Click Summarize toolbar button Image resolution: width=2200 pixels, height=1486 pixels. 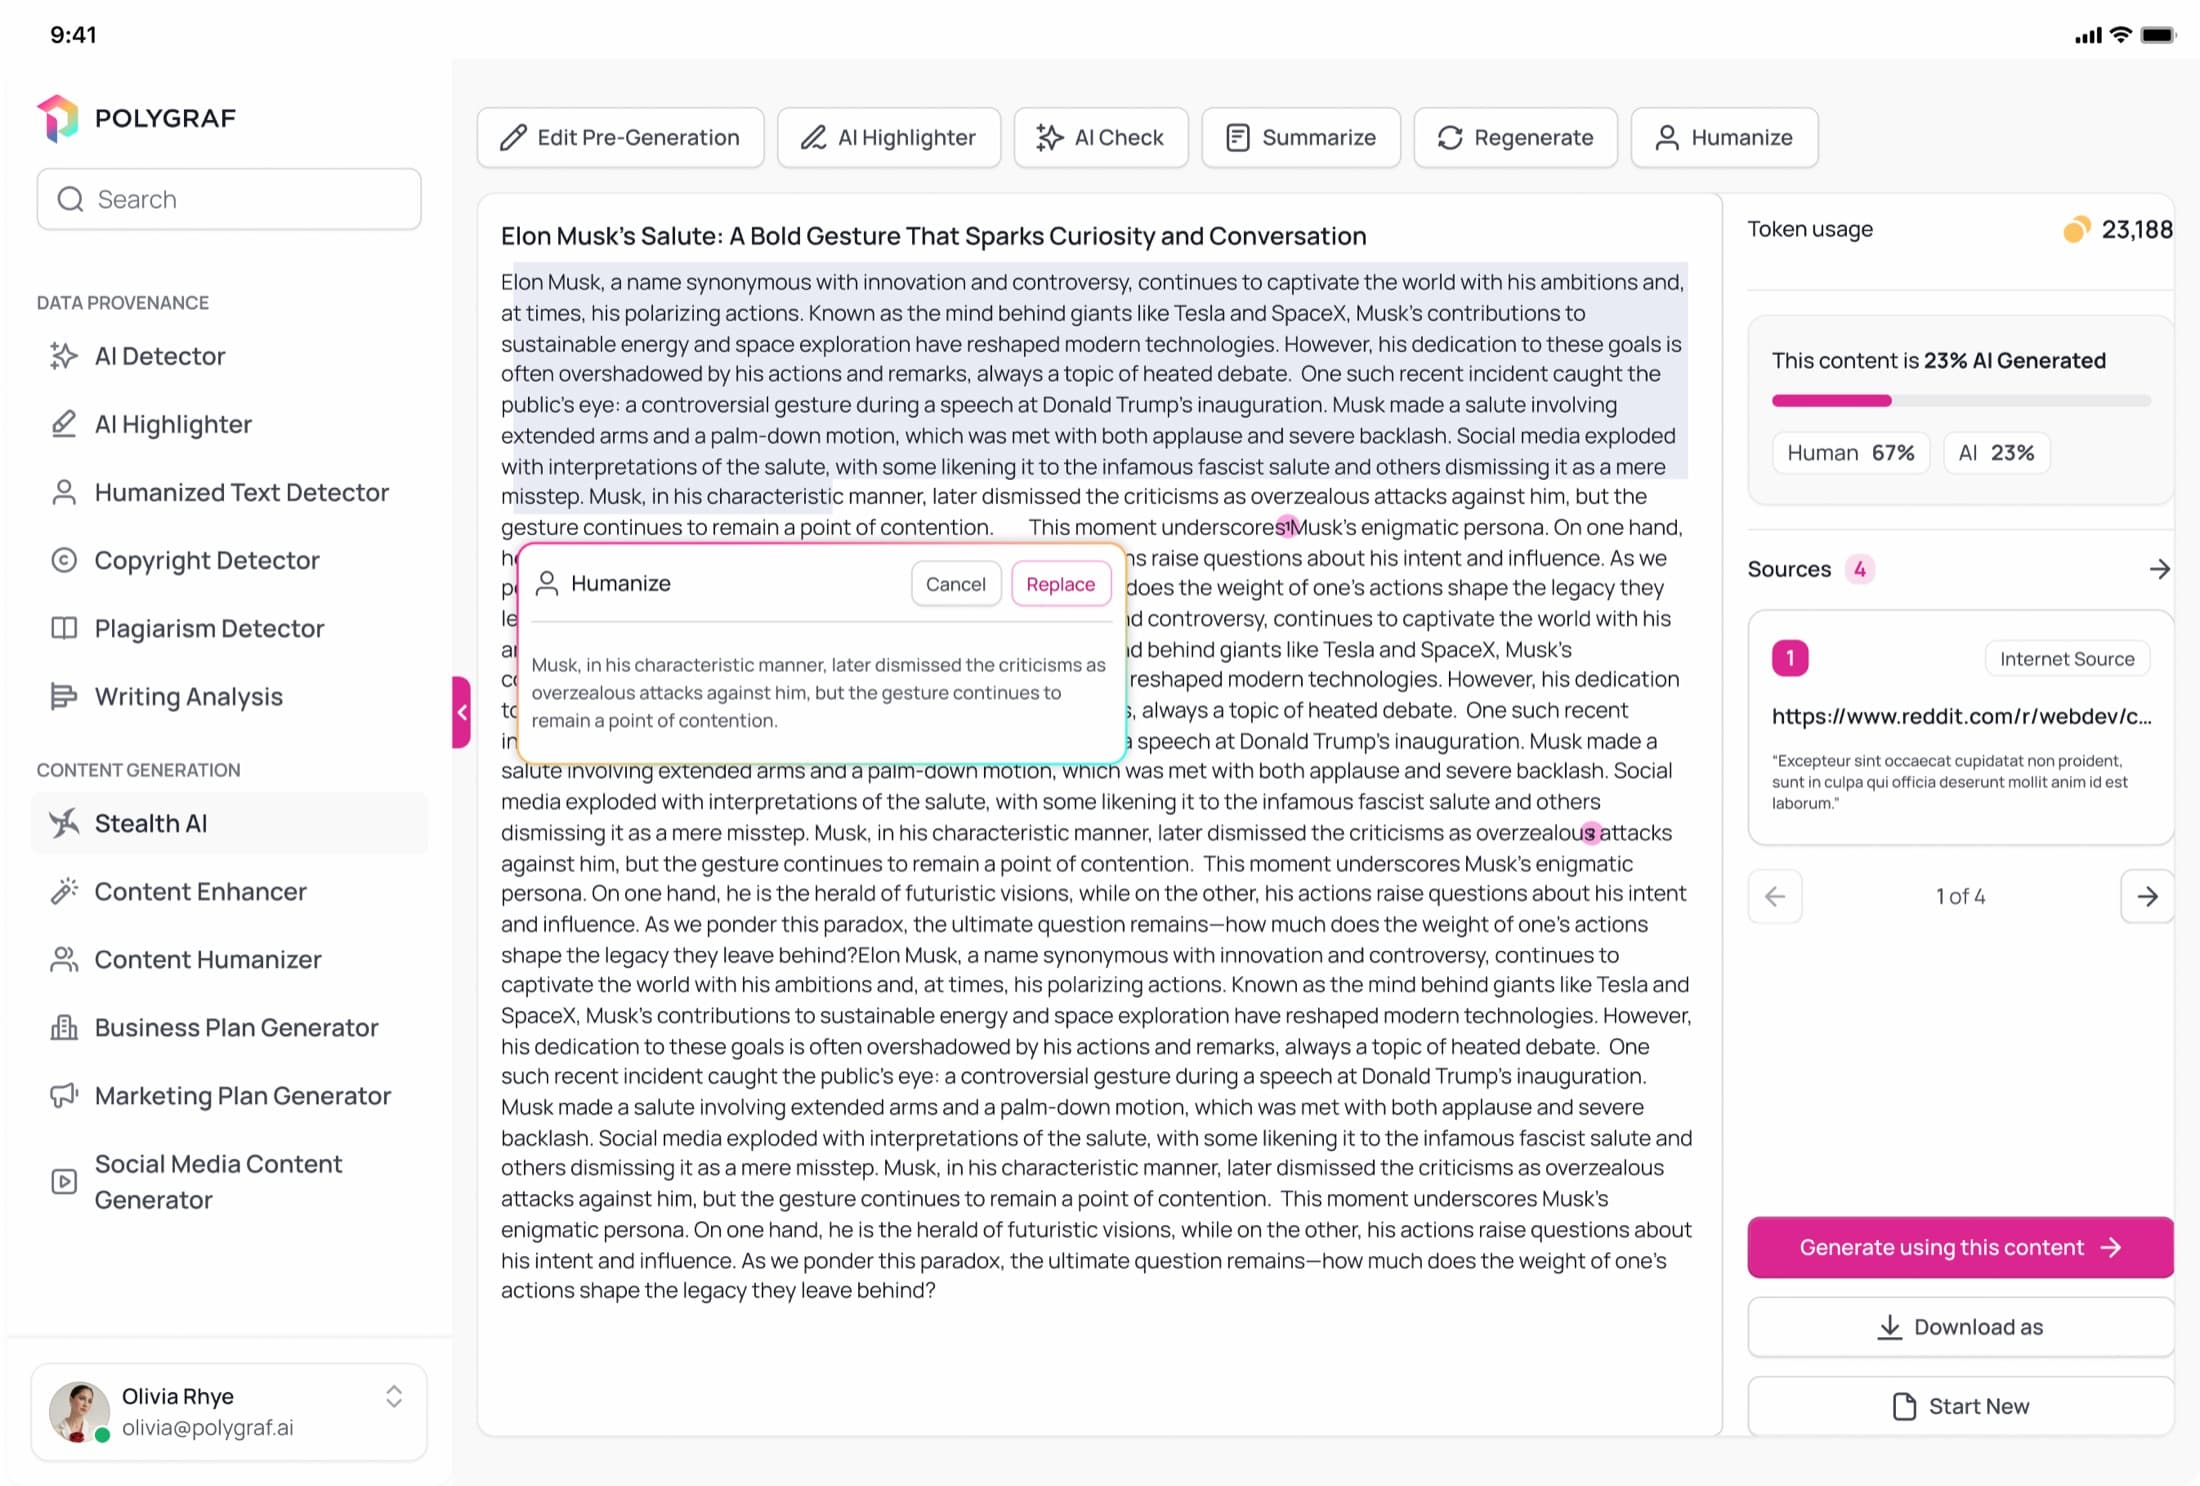1300,137
